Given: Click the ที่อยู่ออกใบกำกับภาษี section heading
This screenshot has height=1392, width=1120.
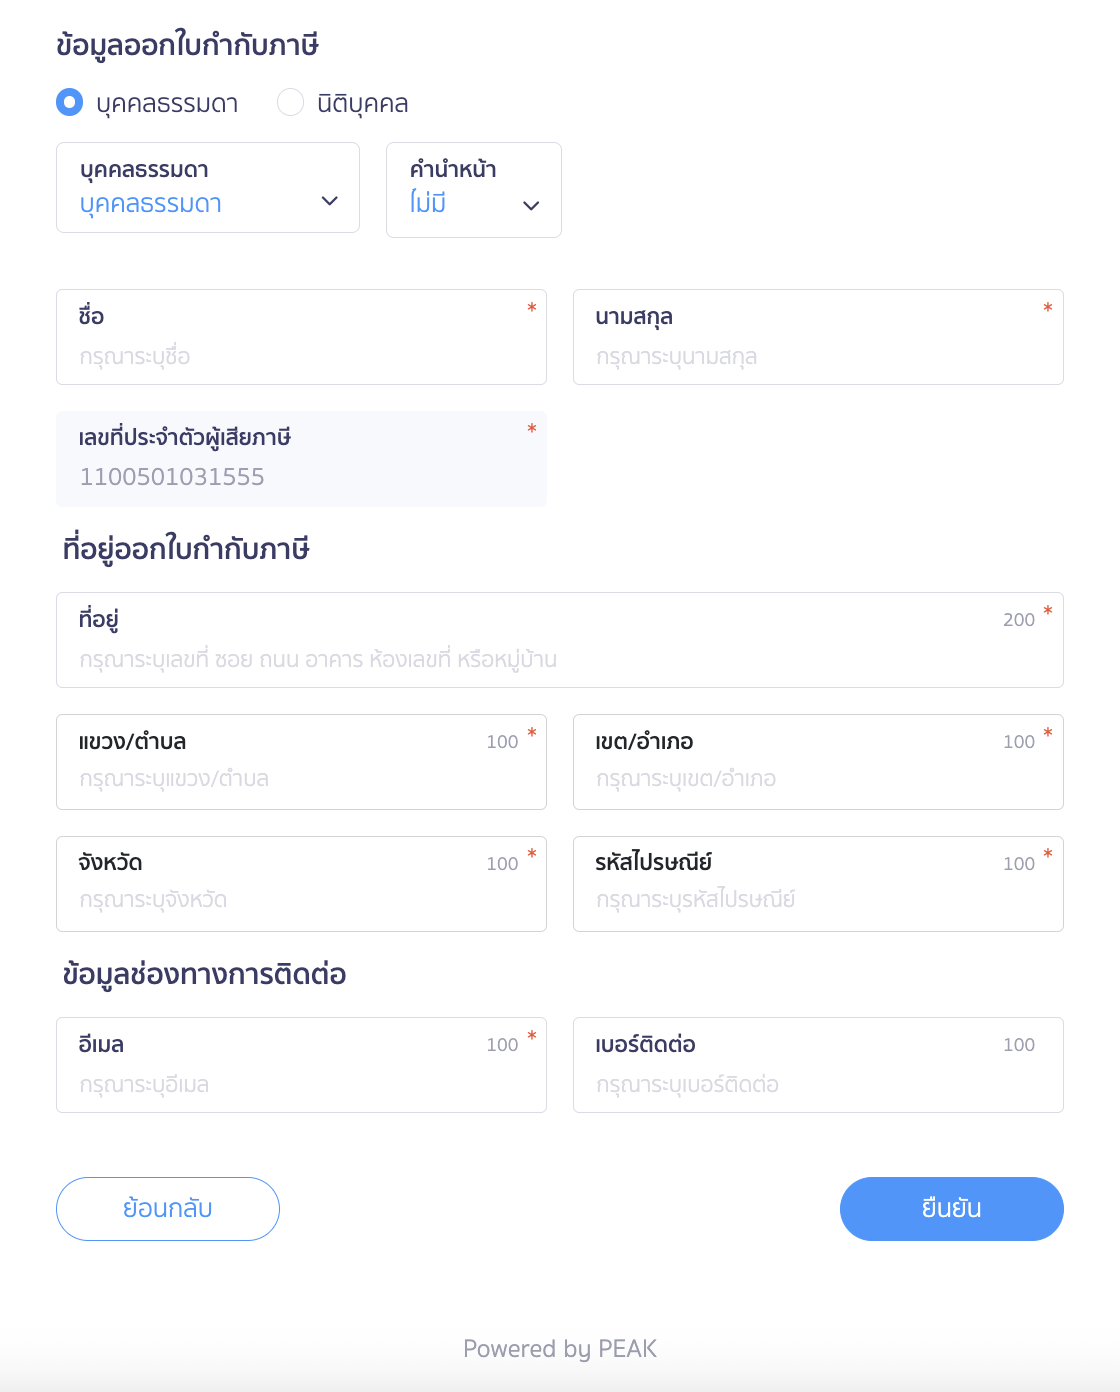Looking at the screenshot, I should 186,549.
